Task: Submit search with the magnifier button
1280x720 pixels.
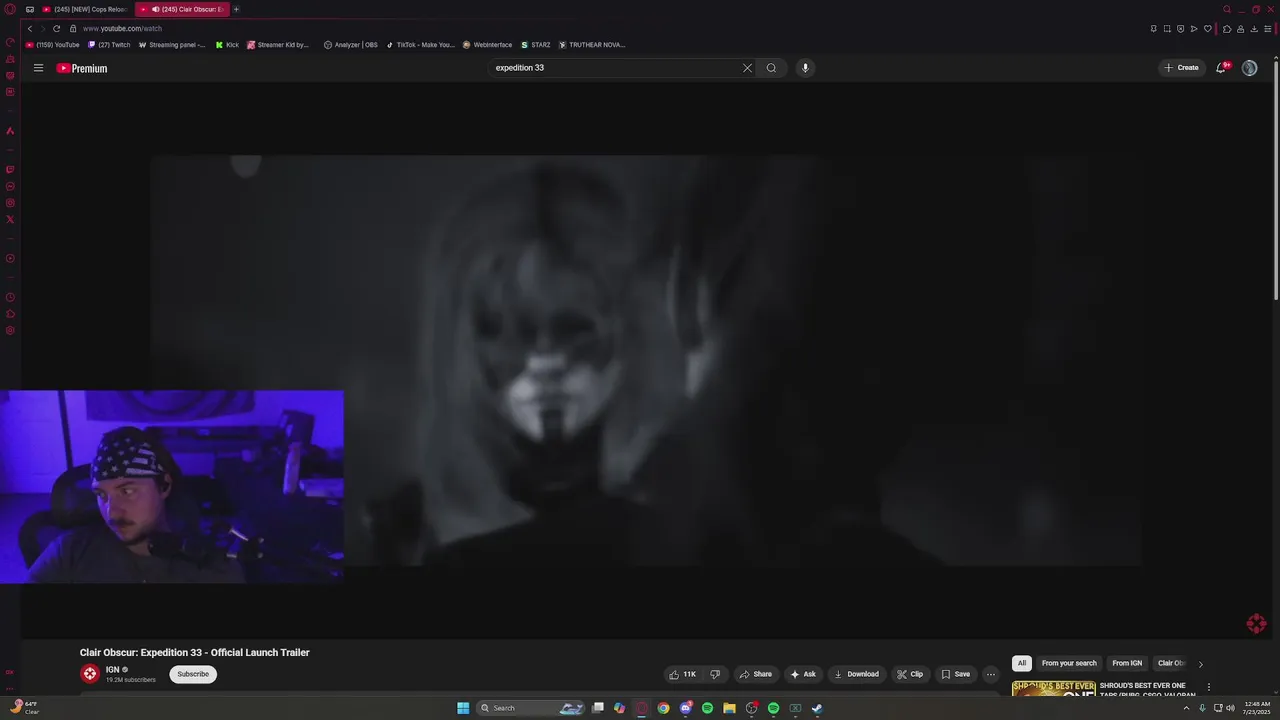Action: click(771, 68)
